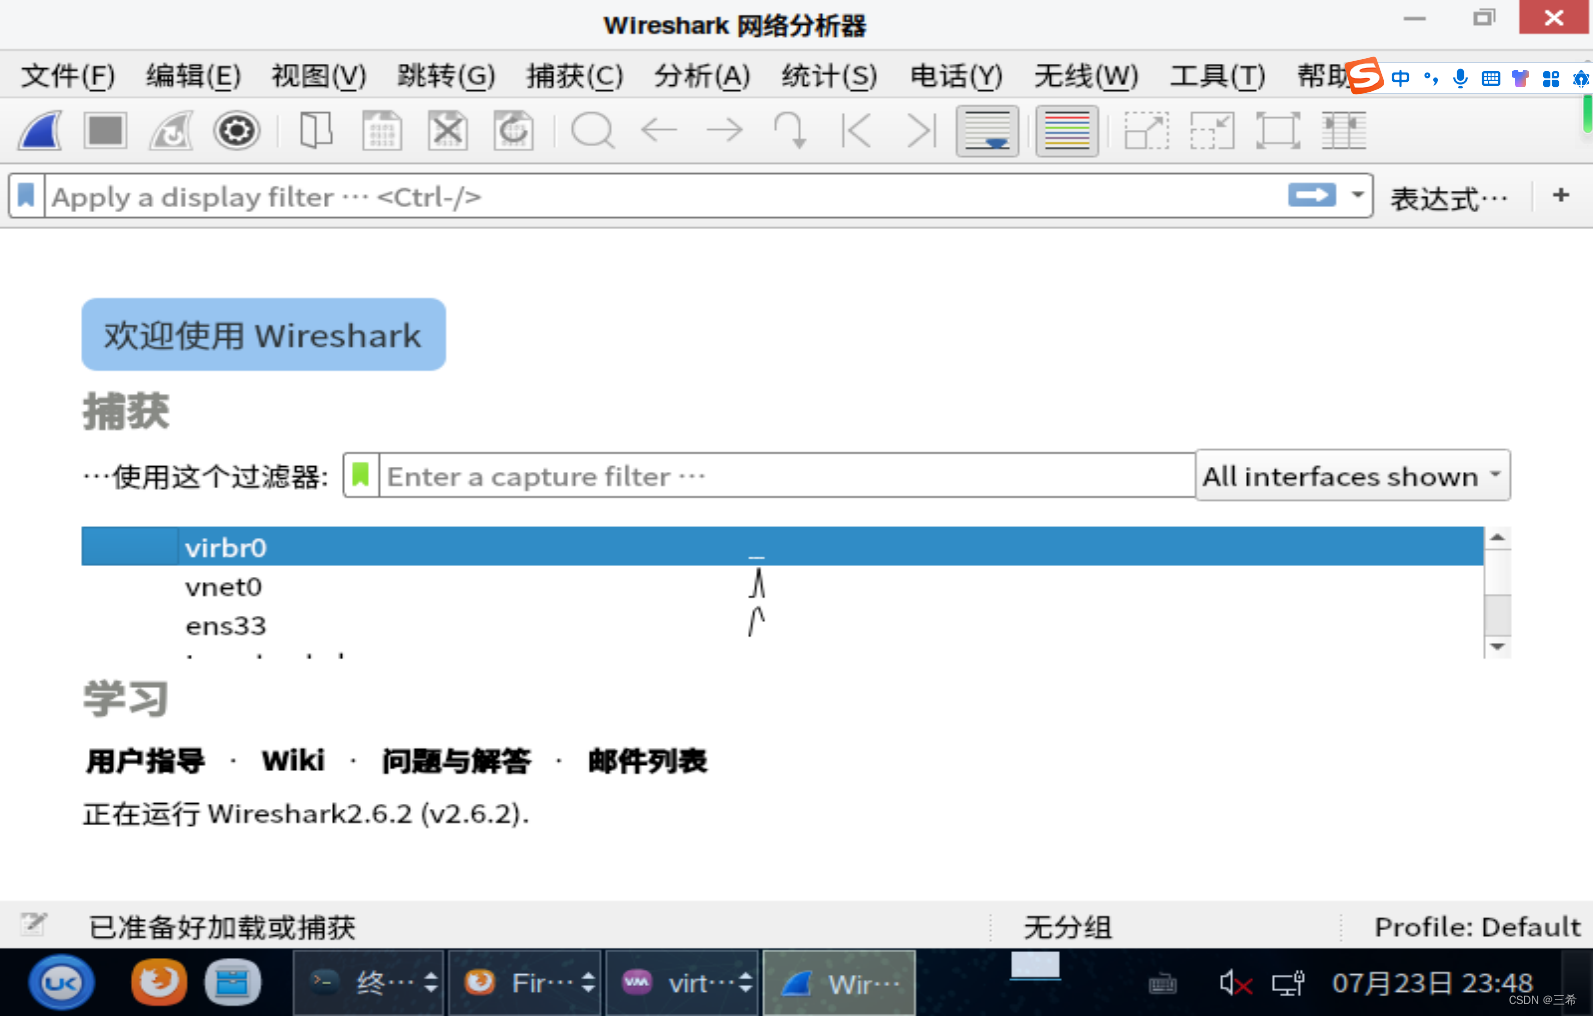Click Sogou input method S icon
The height and width of the screenshot is (1016, 1593).
[1364, 76]
